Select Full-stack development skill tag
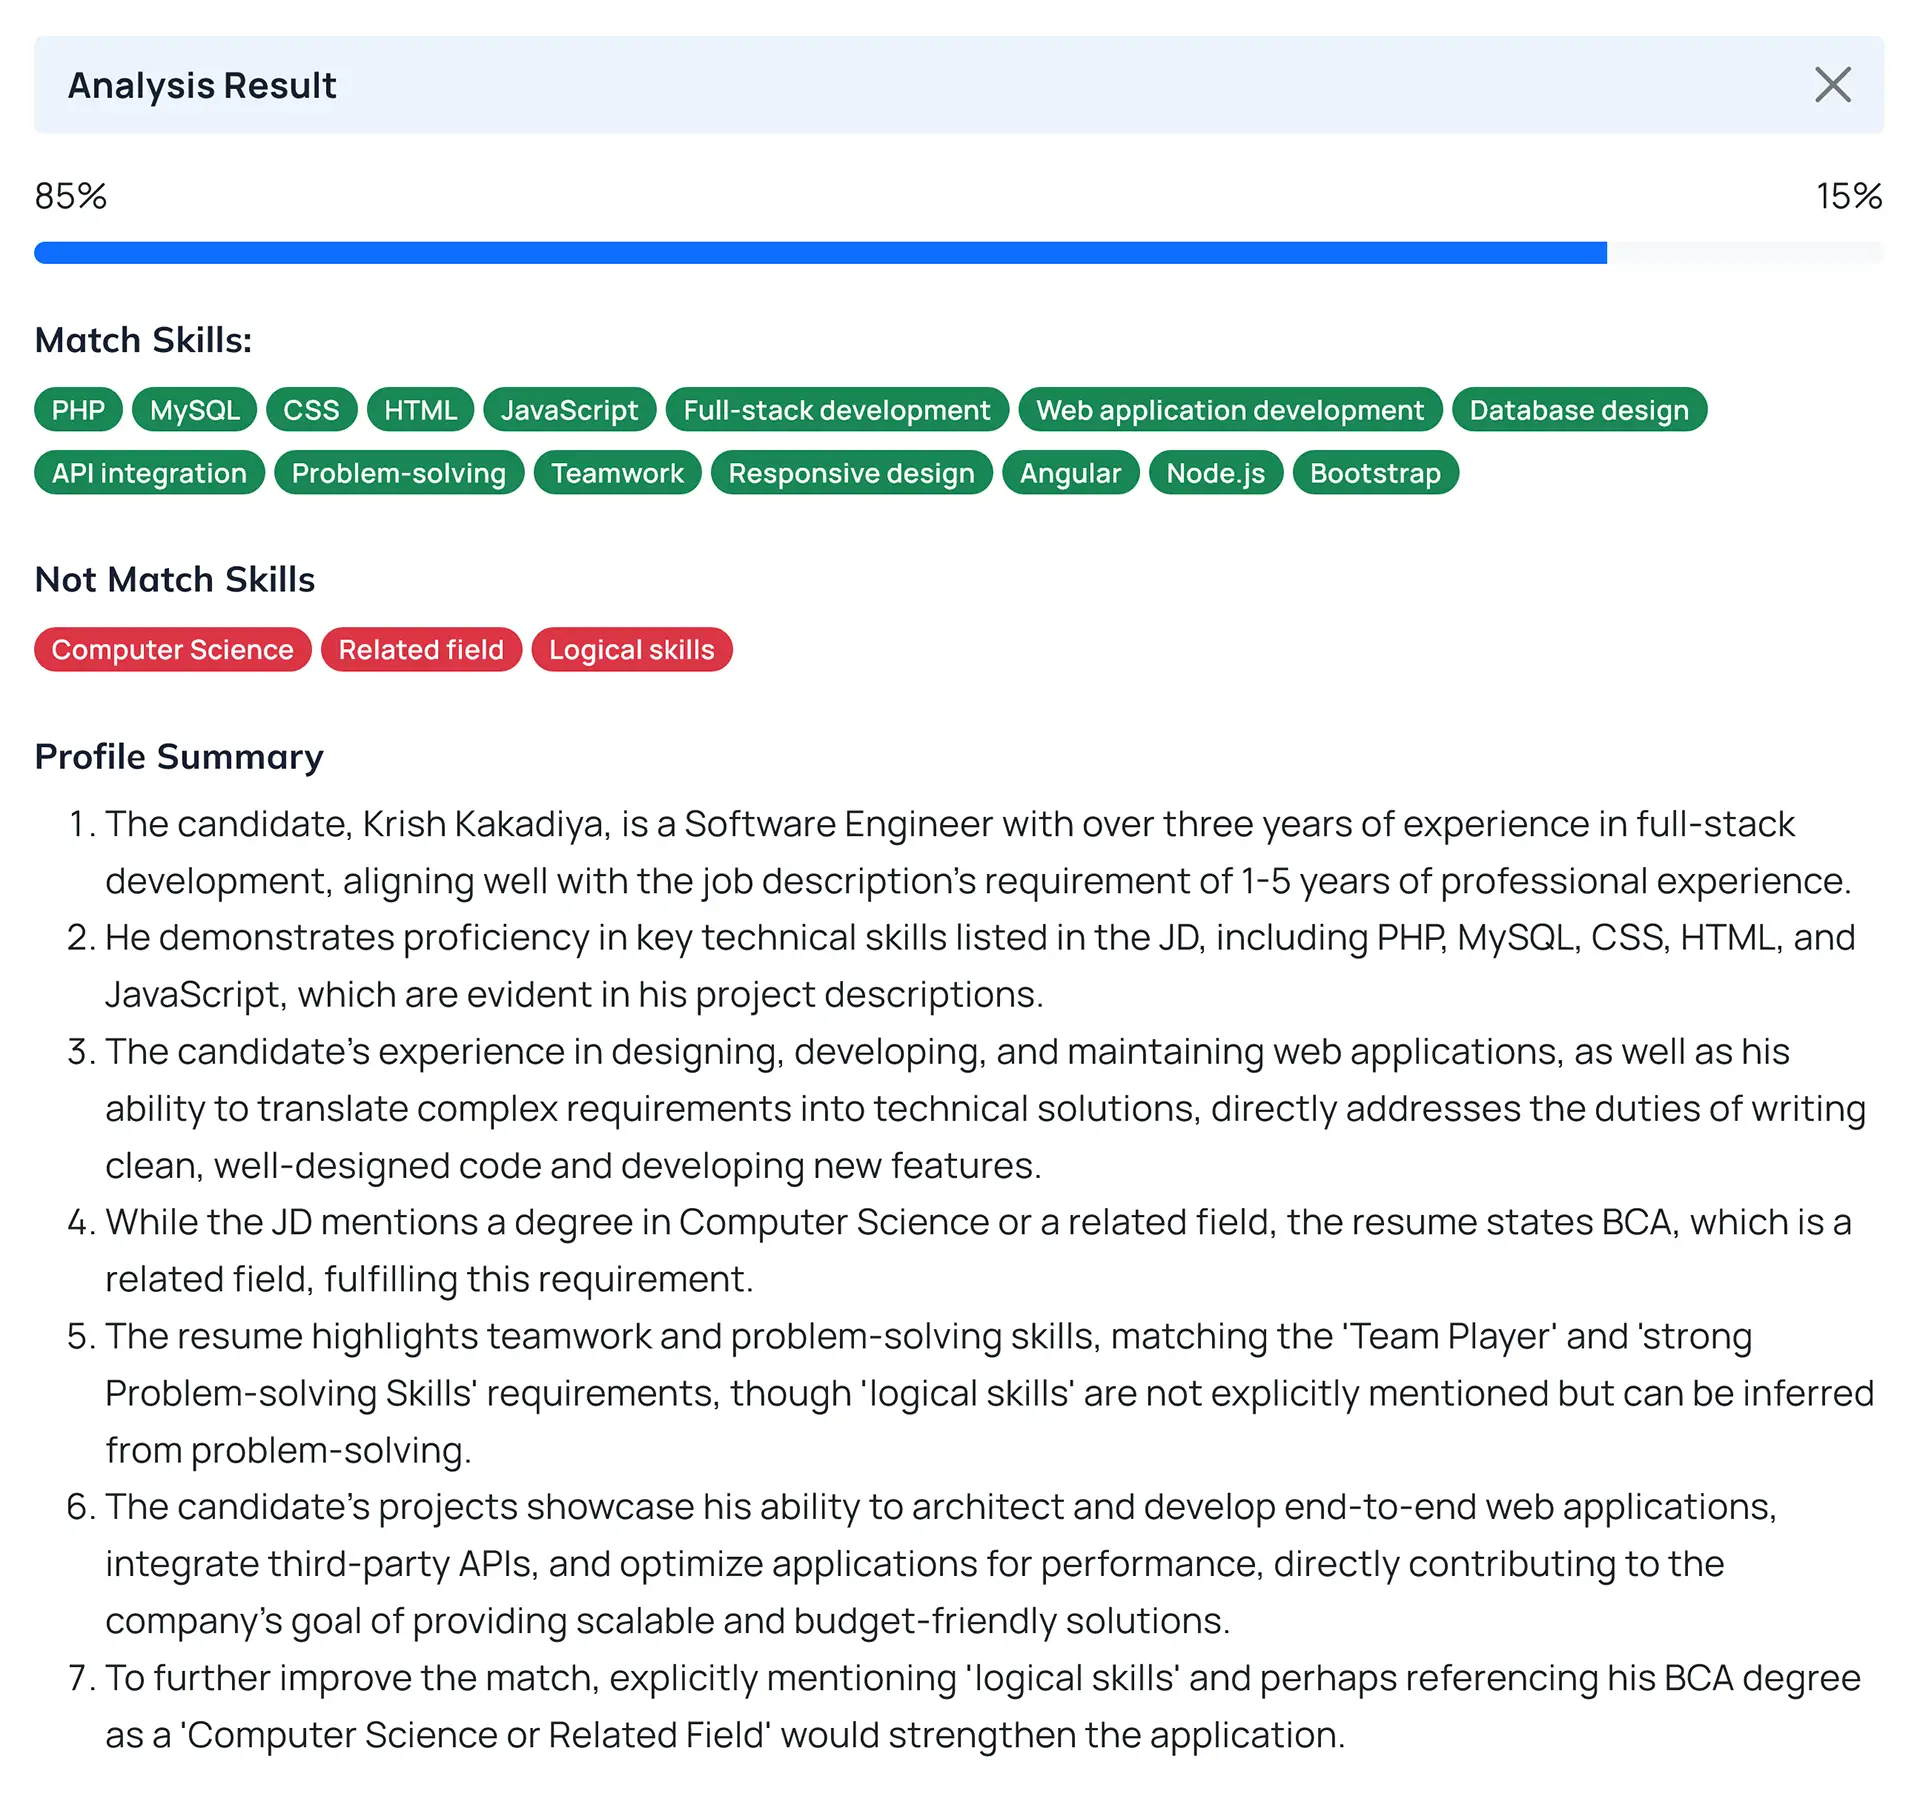Screen dimensions: 1920x1811 point(836,410)
